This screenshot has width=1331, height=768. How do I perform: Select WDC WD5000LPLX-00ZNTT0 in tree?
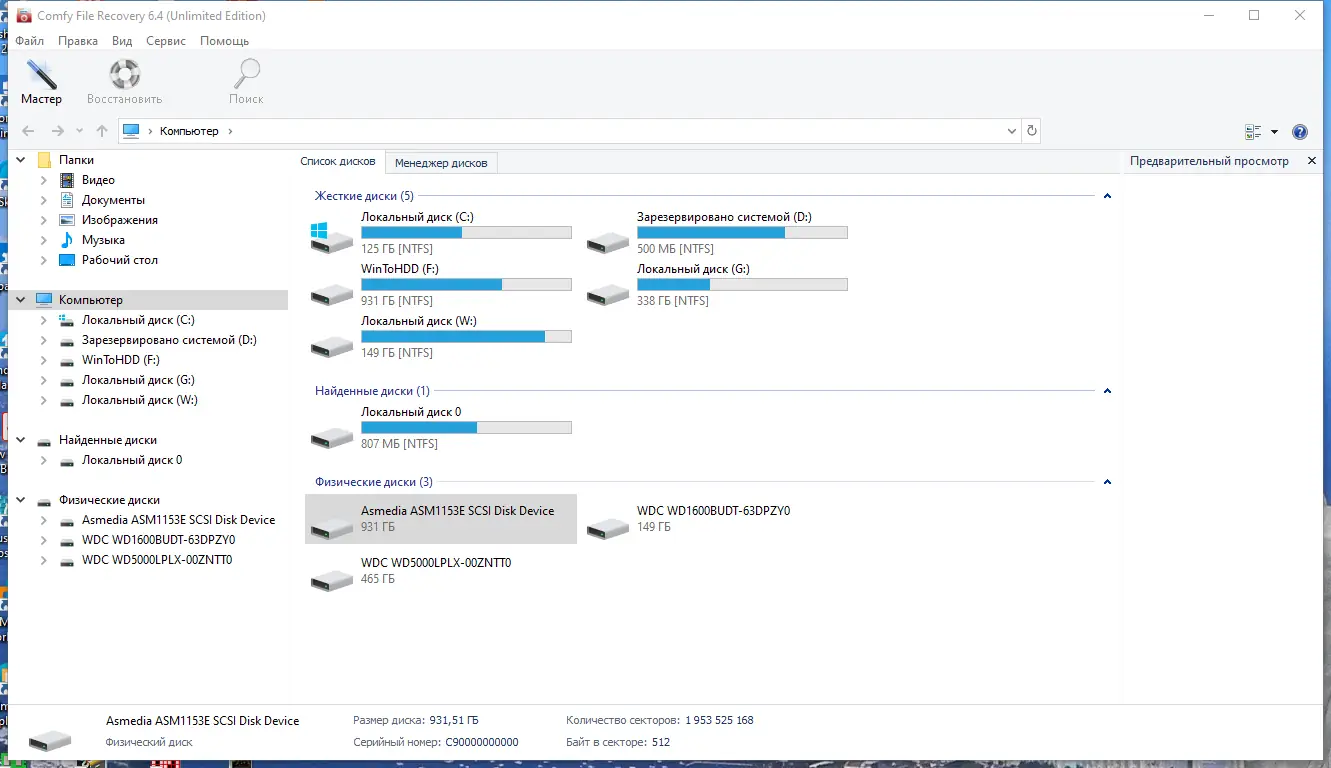point(157,560)
